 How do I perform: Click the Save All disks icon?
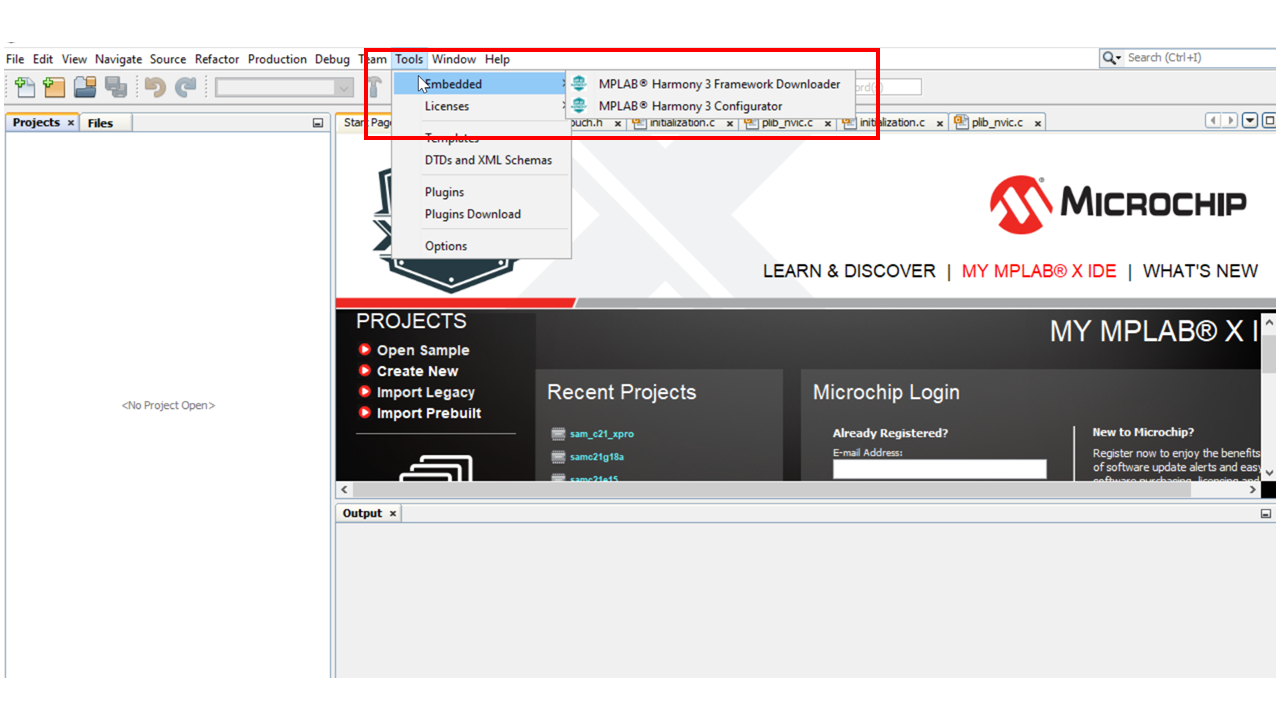pos(115,87)
